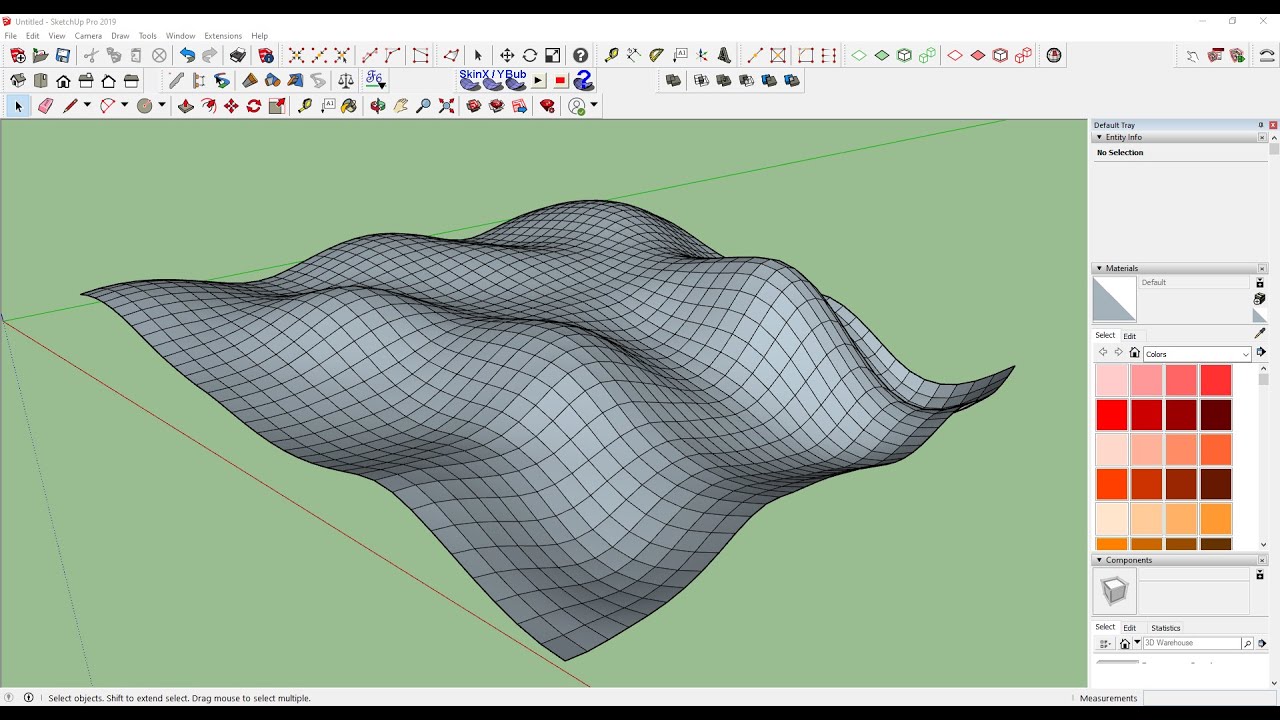Activate the Pencil Line tool
1280x720 pixels.
70,106
